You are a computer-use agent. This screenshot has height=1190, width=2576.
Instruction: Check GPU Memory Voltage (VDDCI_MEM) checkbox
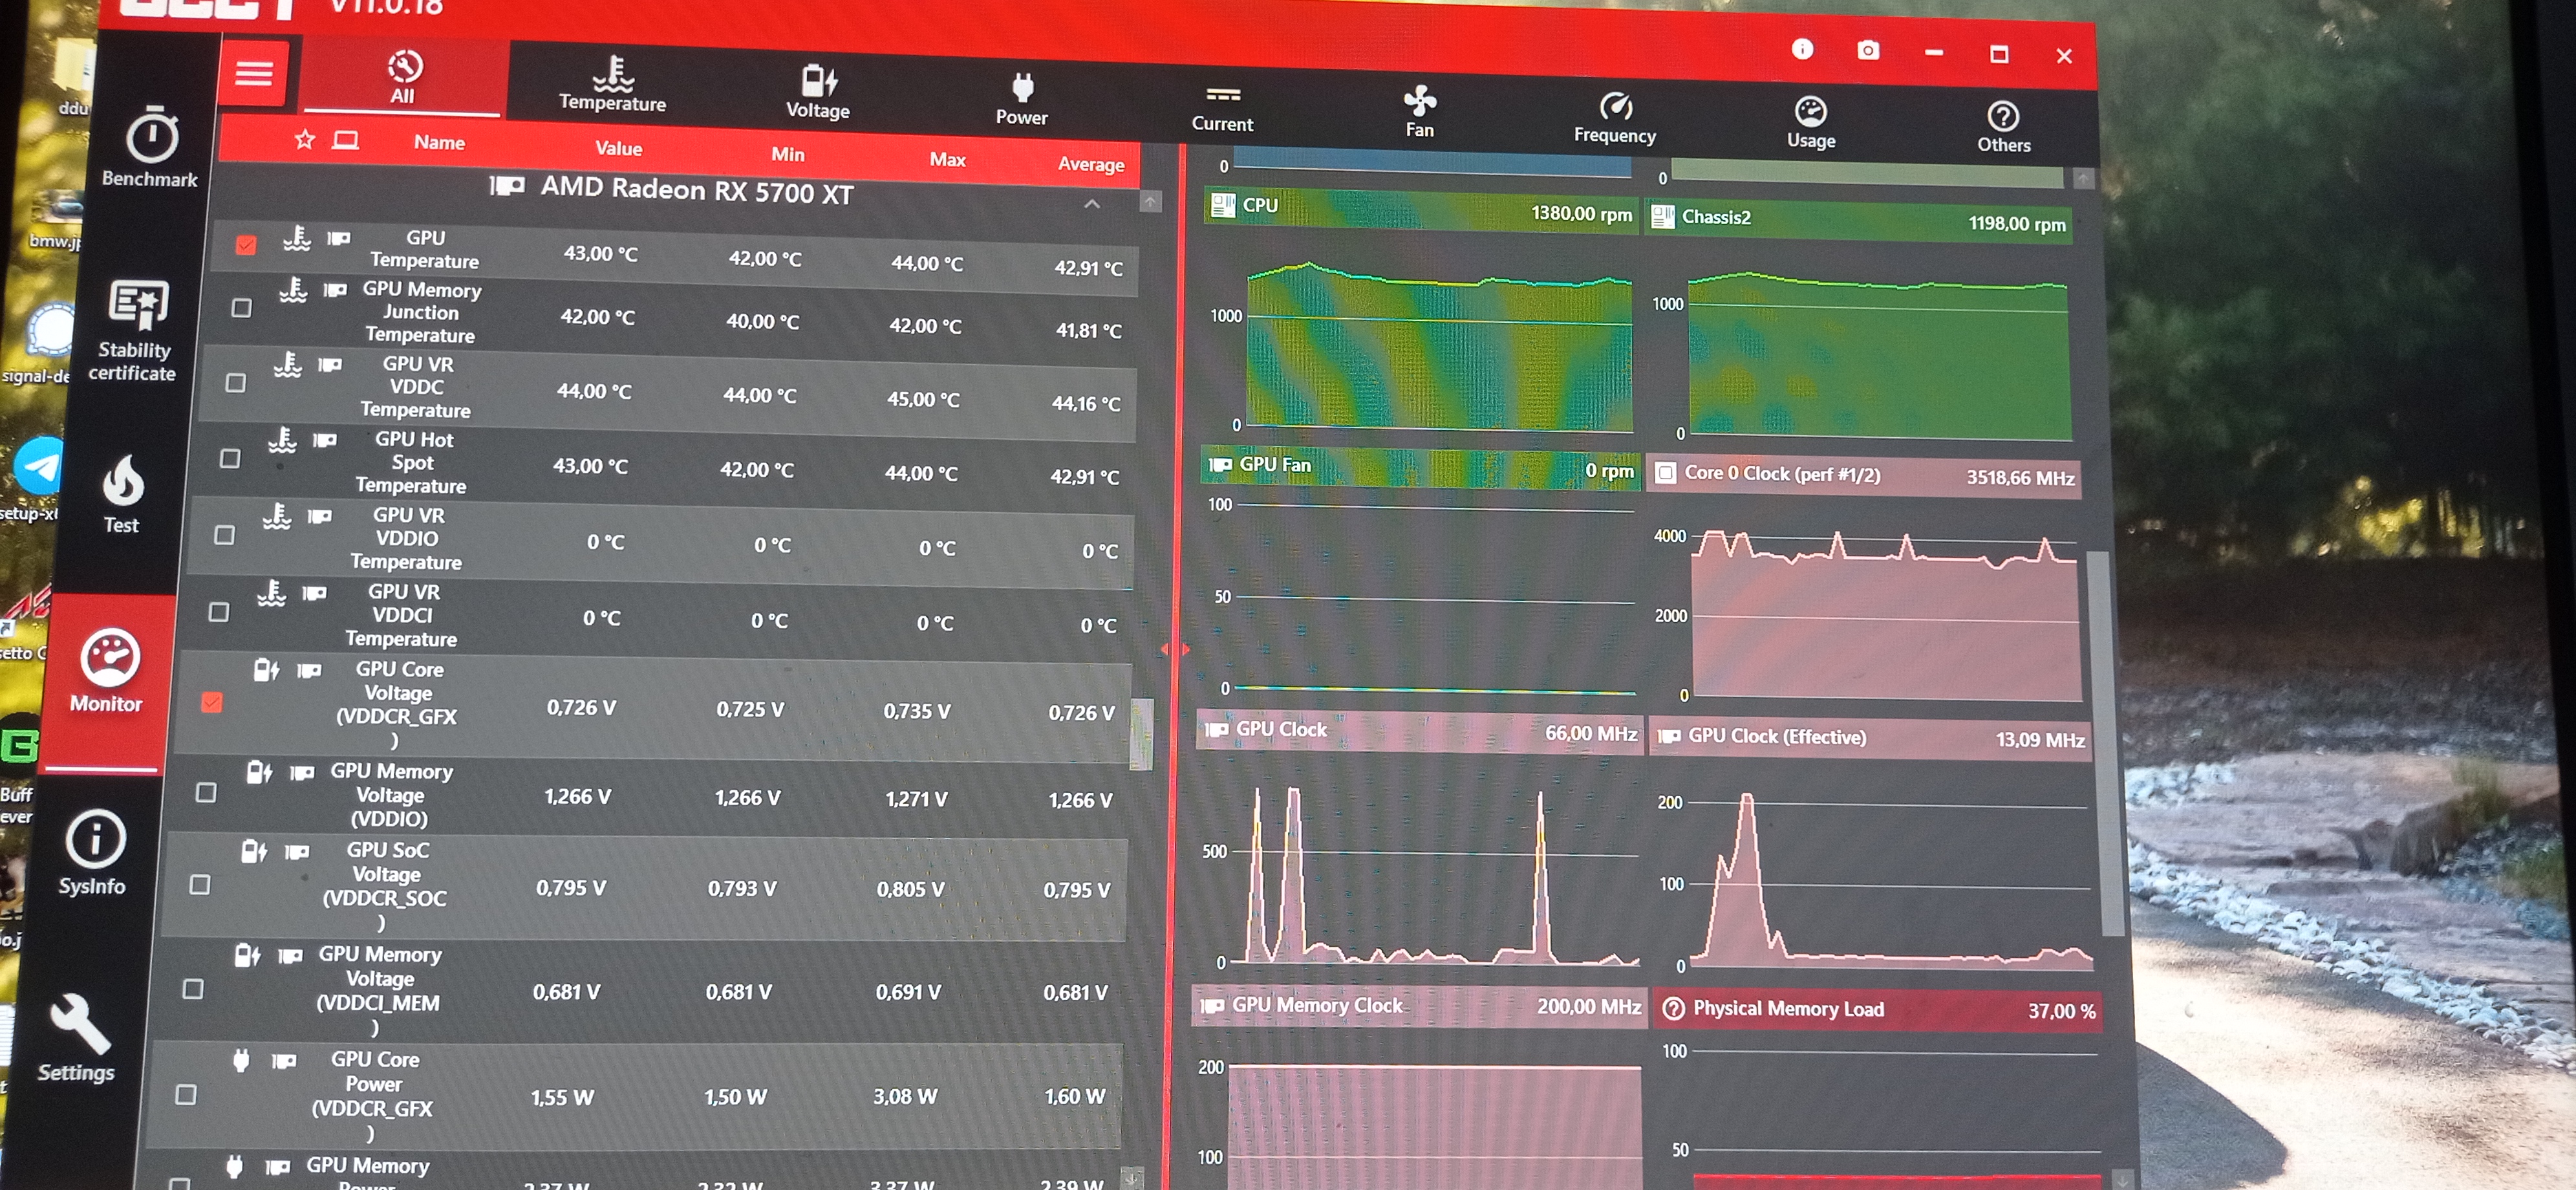pyautogui.click(x=194, y=989)
